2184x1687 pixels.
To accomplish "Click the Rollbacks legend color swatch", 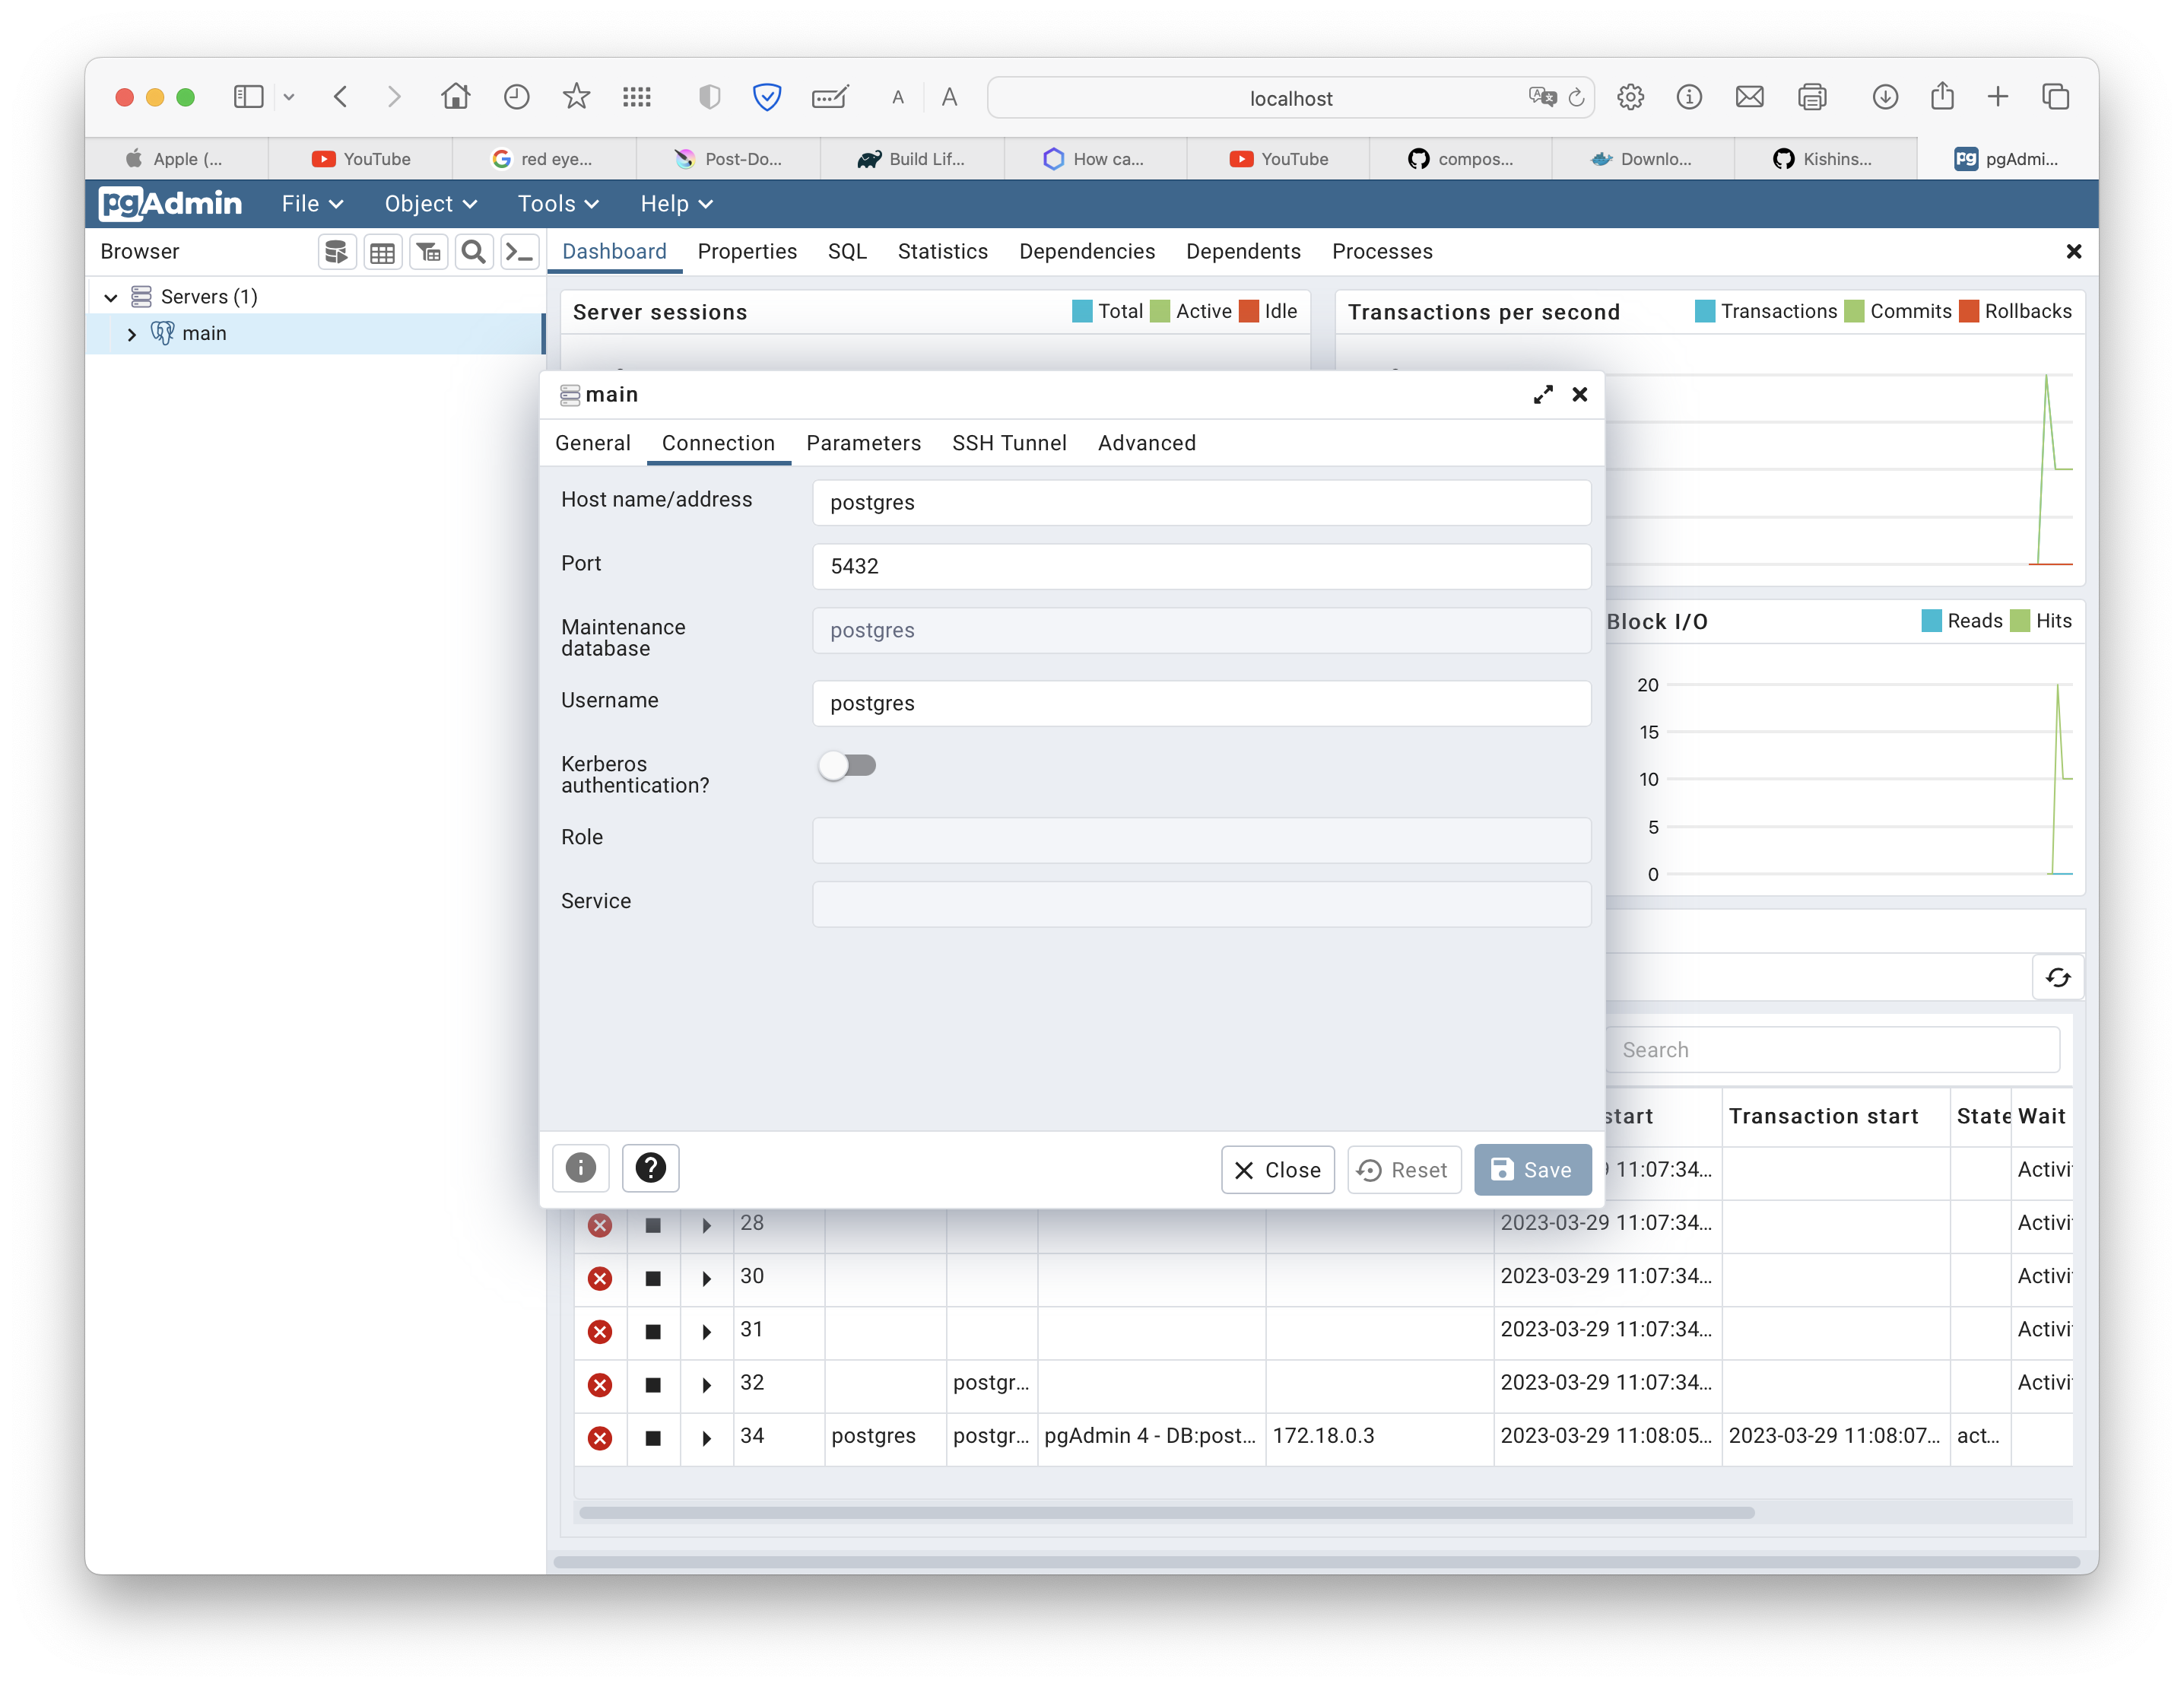I will (x=1969, y=311).
